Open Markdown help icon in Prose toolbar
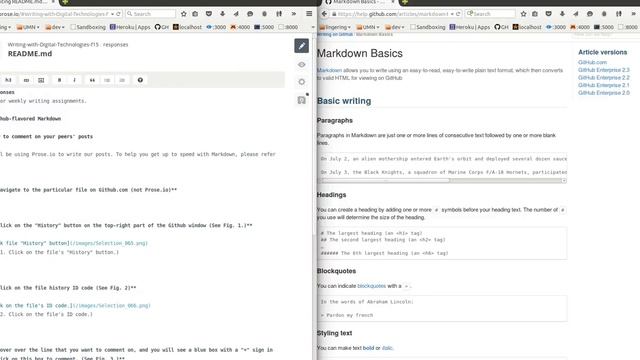This screenshot has width=640, height=360. (140, 80)
